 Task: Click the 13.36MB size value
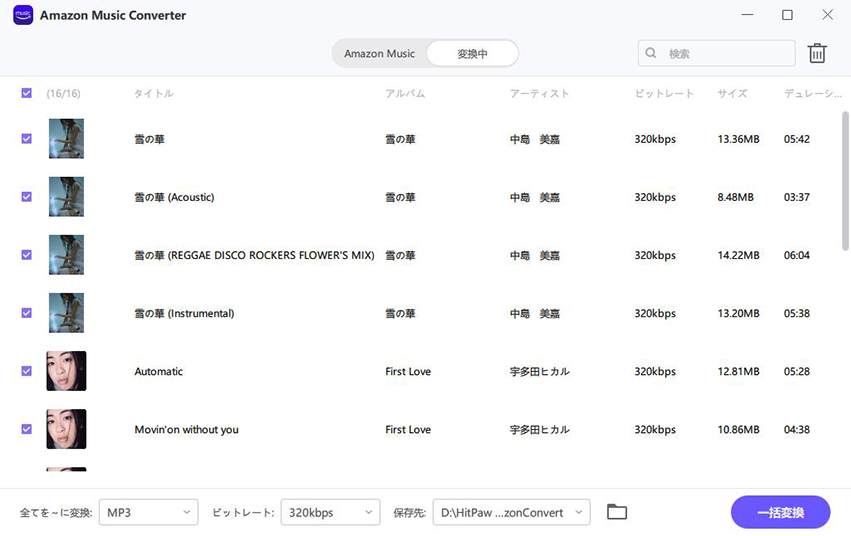(738, 139)
